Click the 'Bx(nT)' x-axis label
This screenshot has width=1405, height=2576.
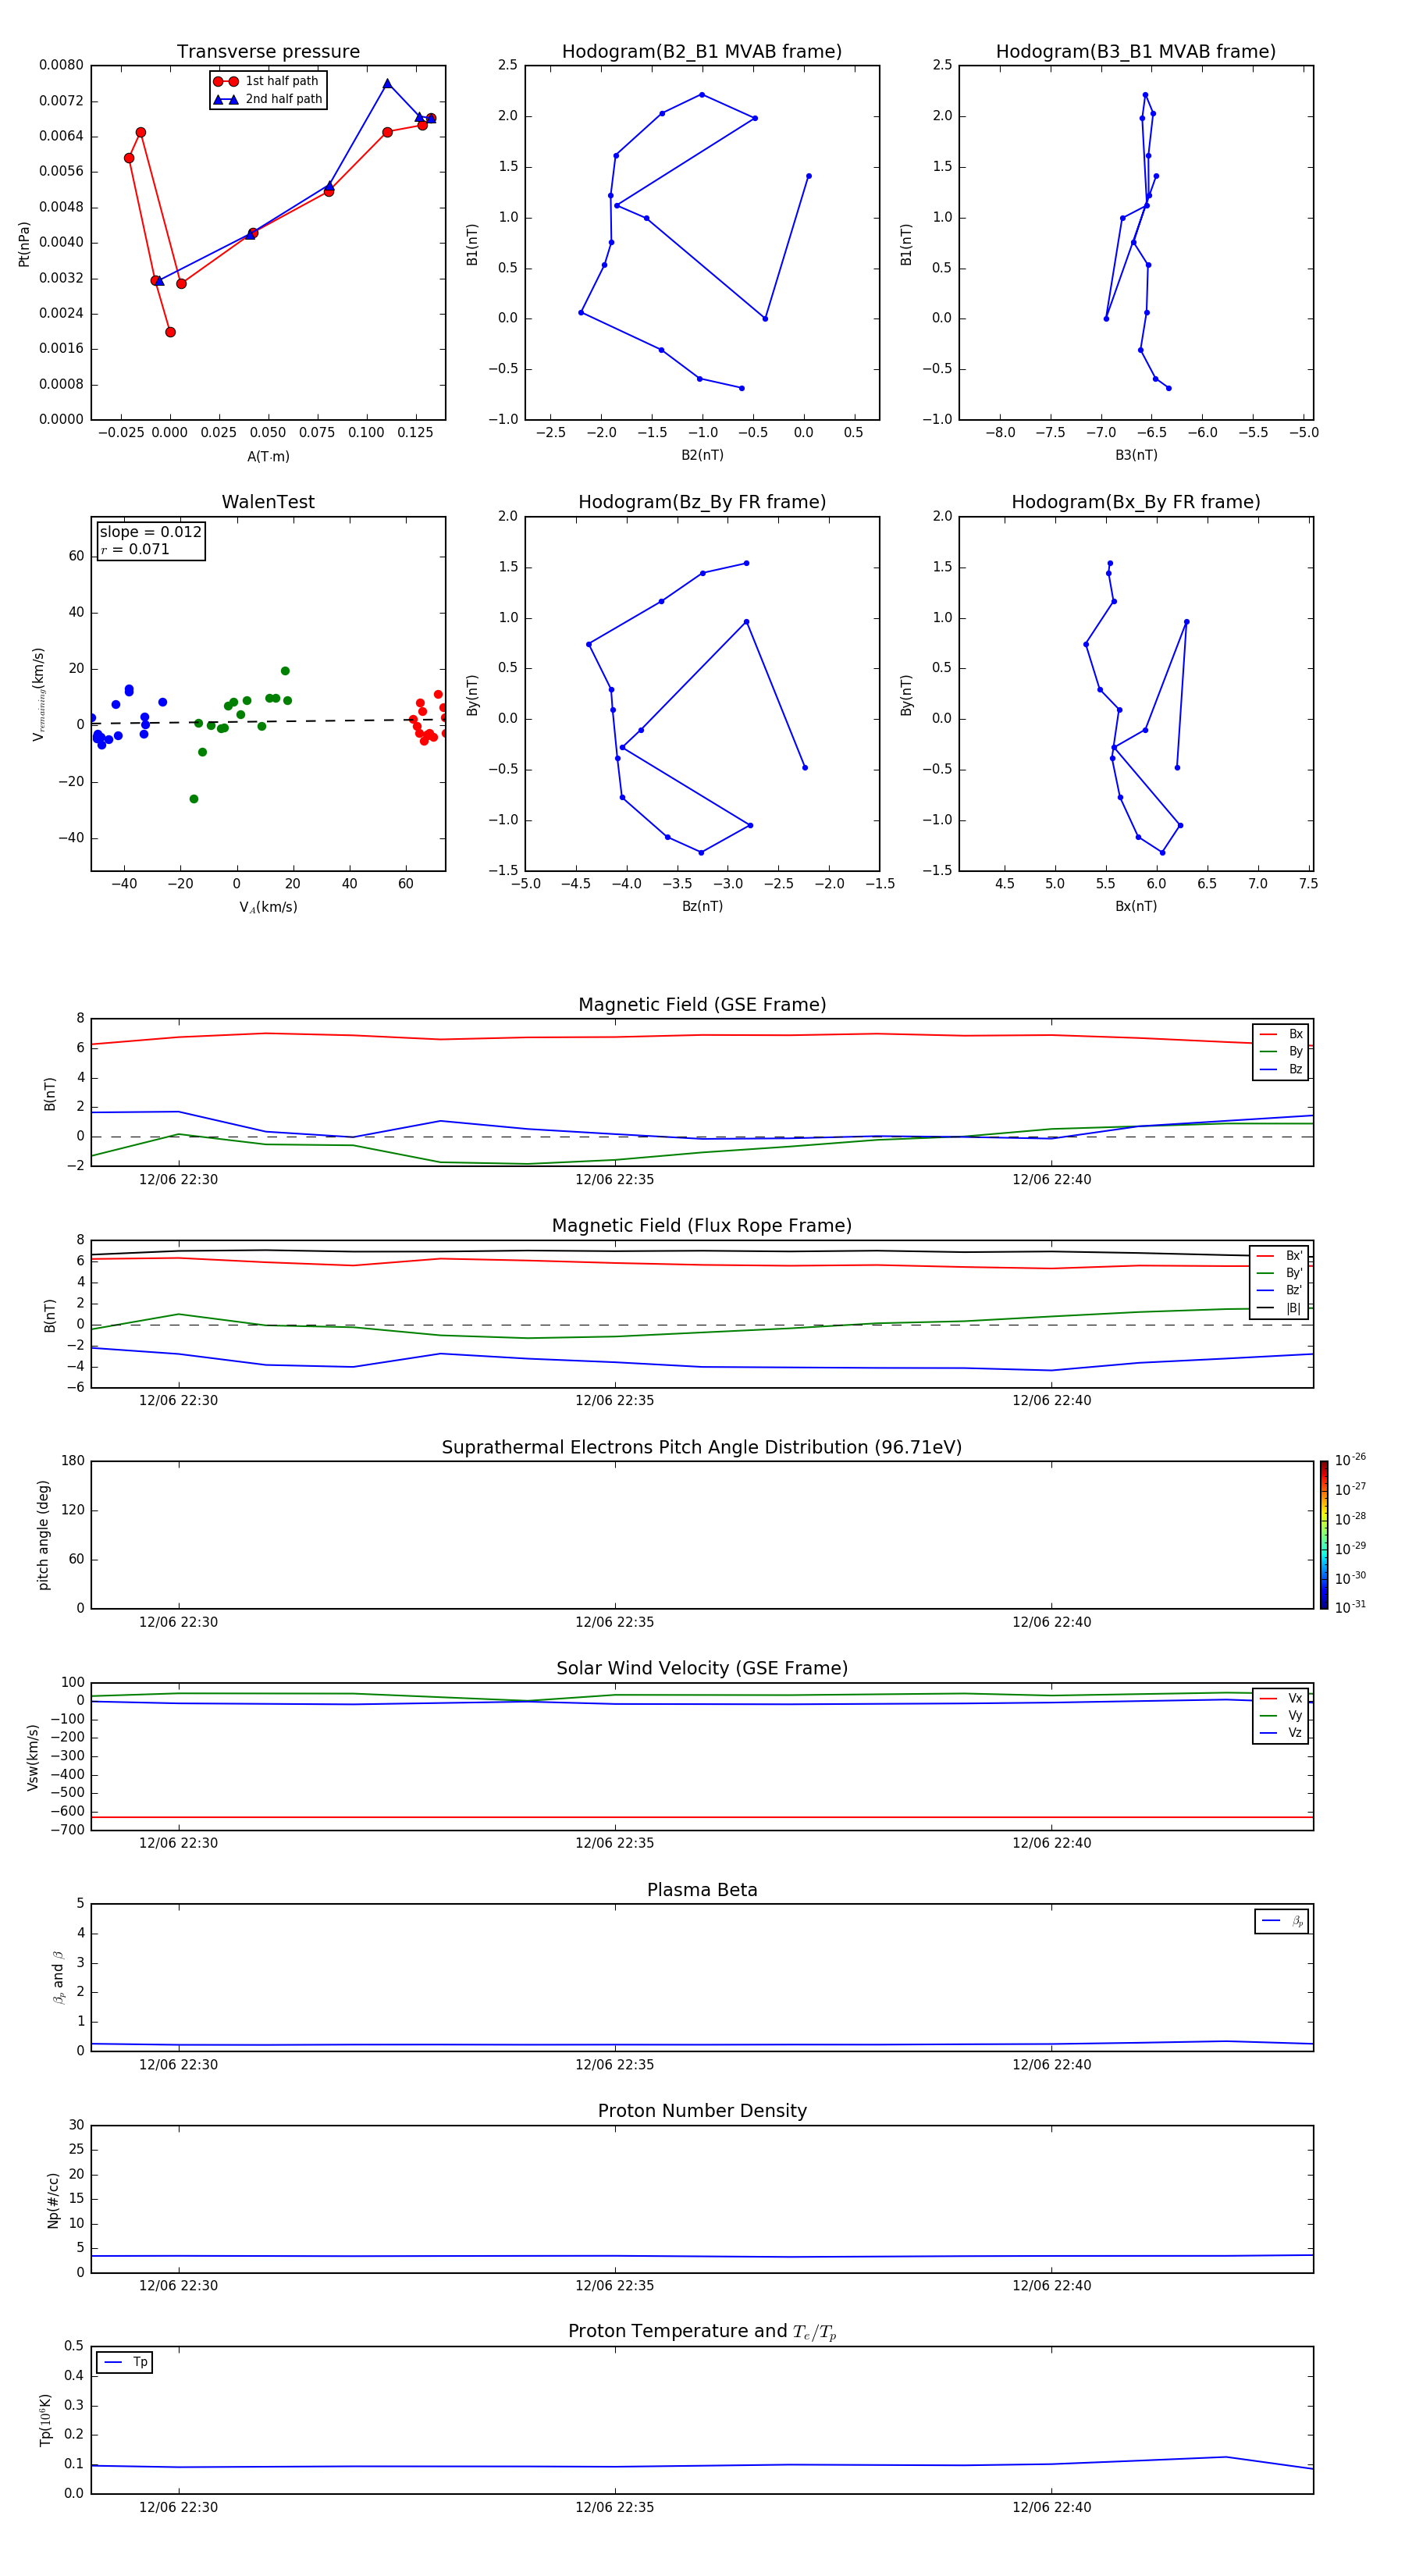1136,906
